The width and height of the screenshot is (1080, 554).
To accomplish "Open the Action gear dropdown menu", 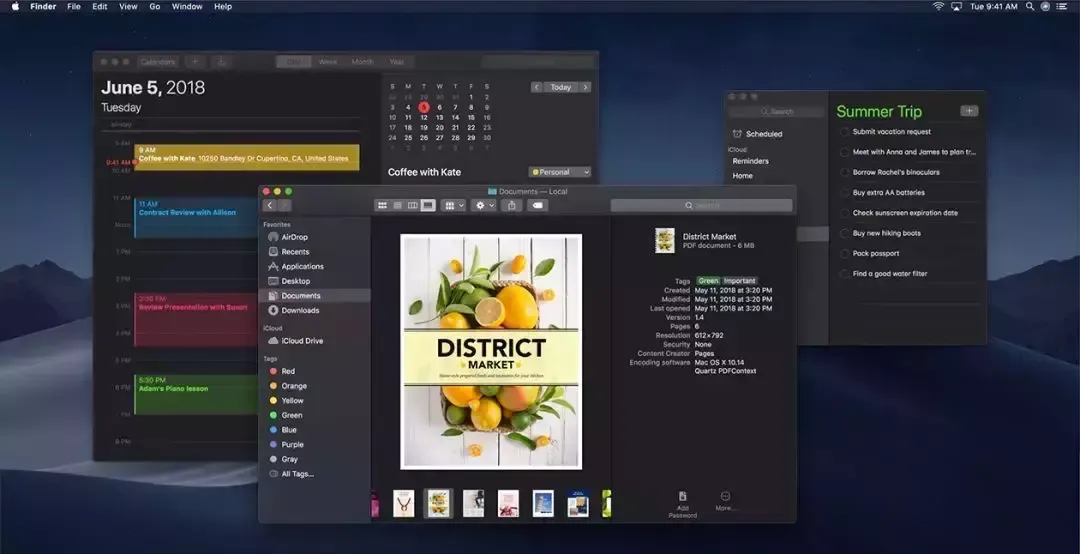I will tap(484, 205).
